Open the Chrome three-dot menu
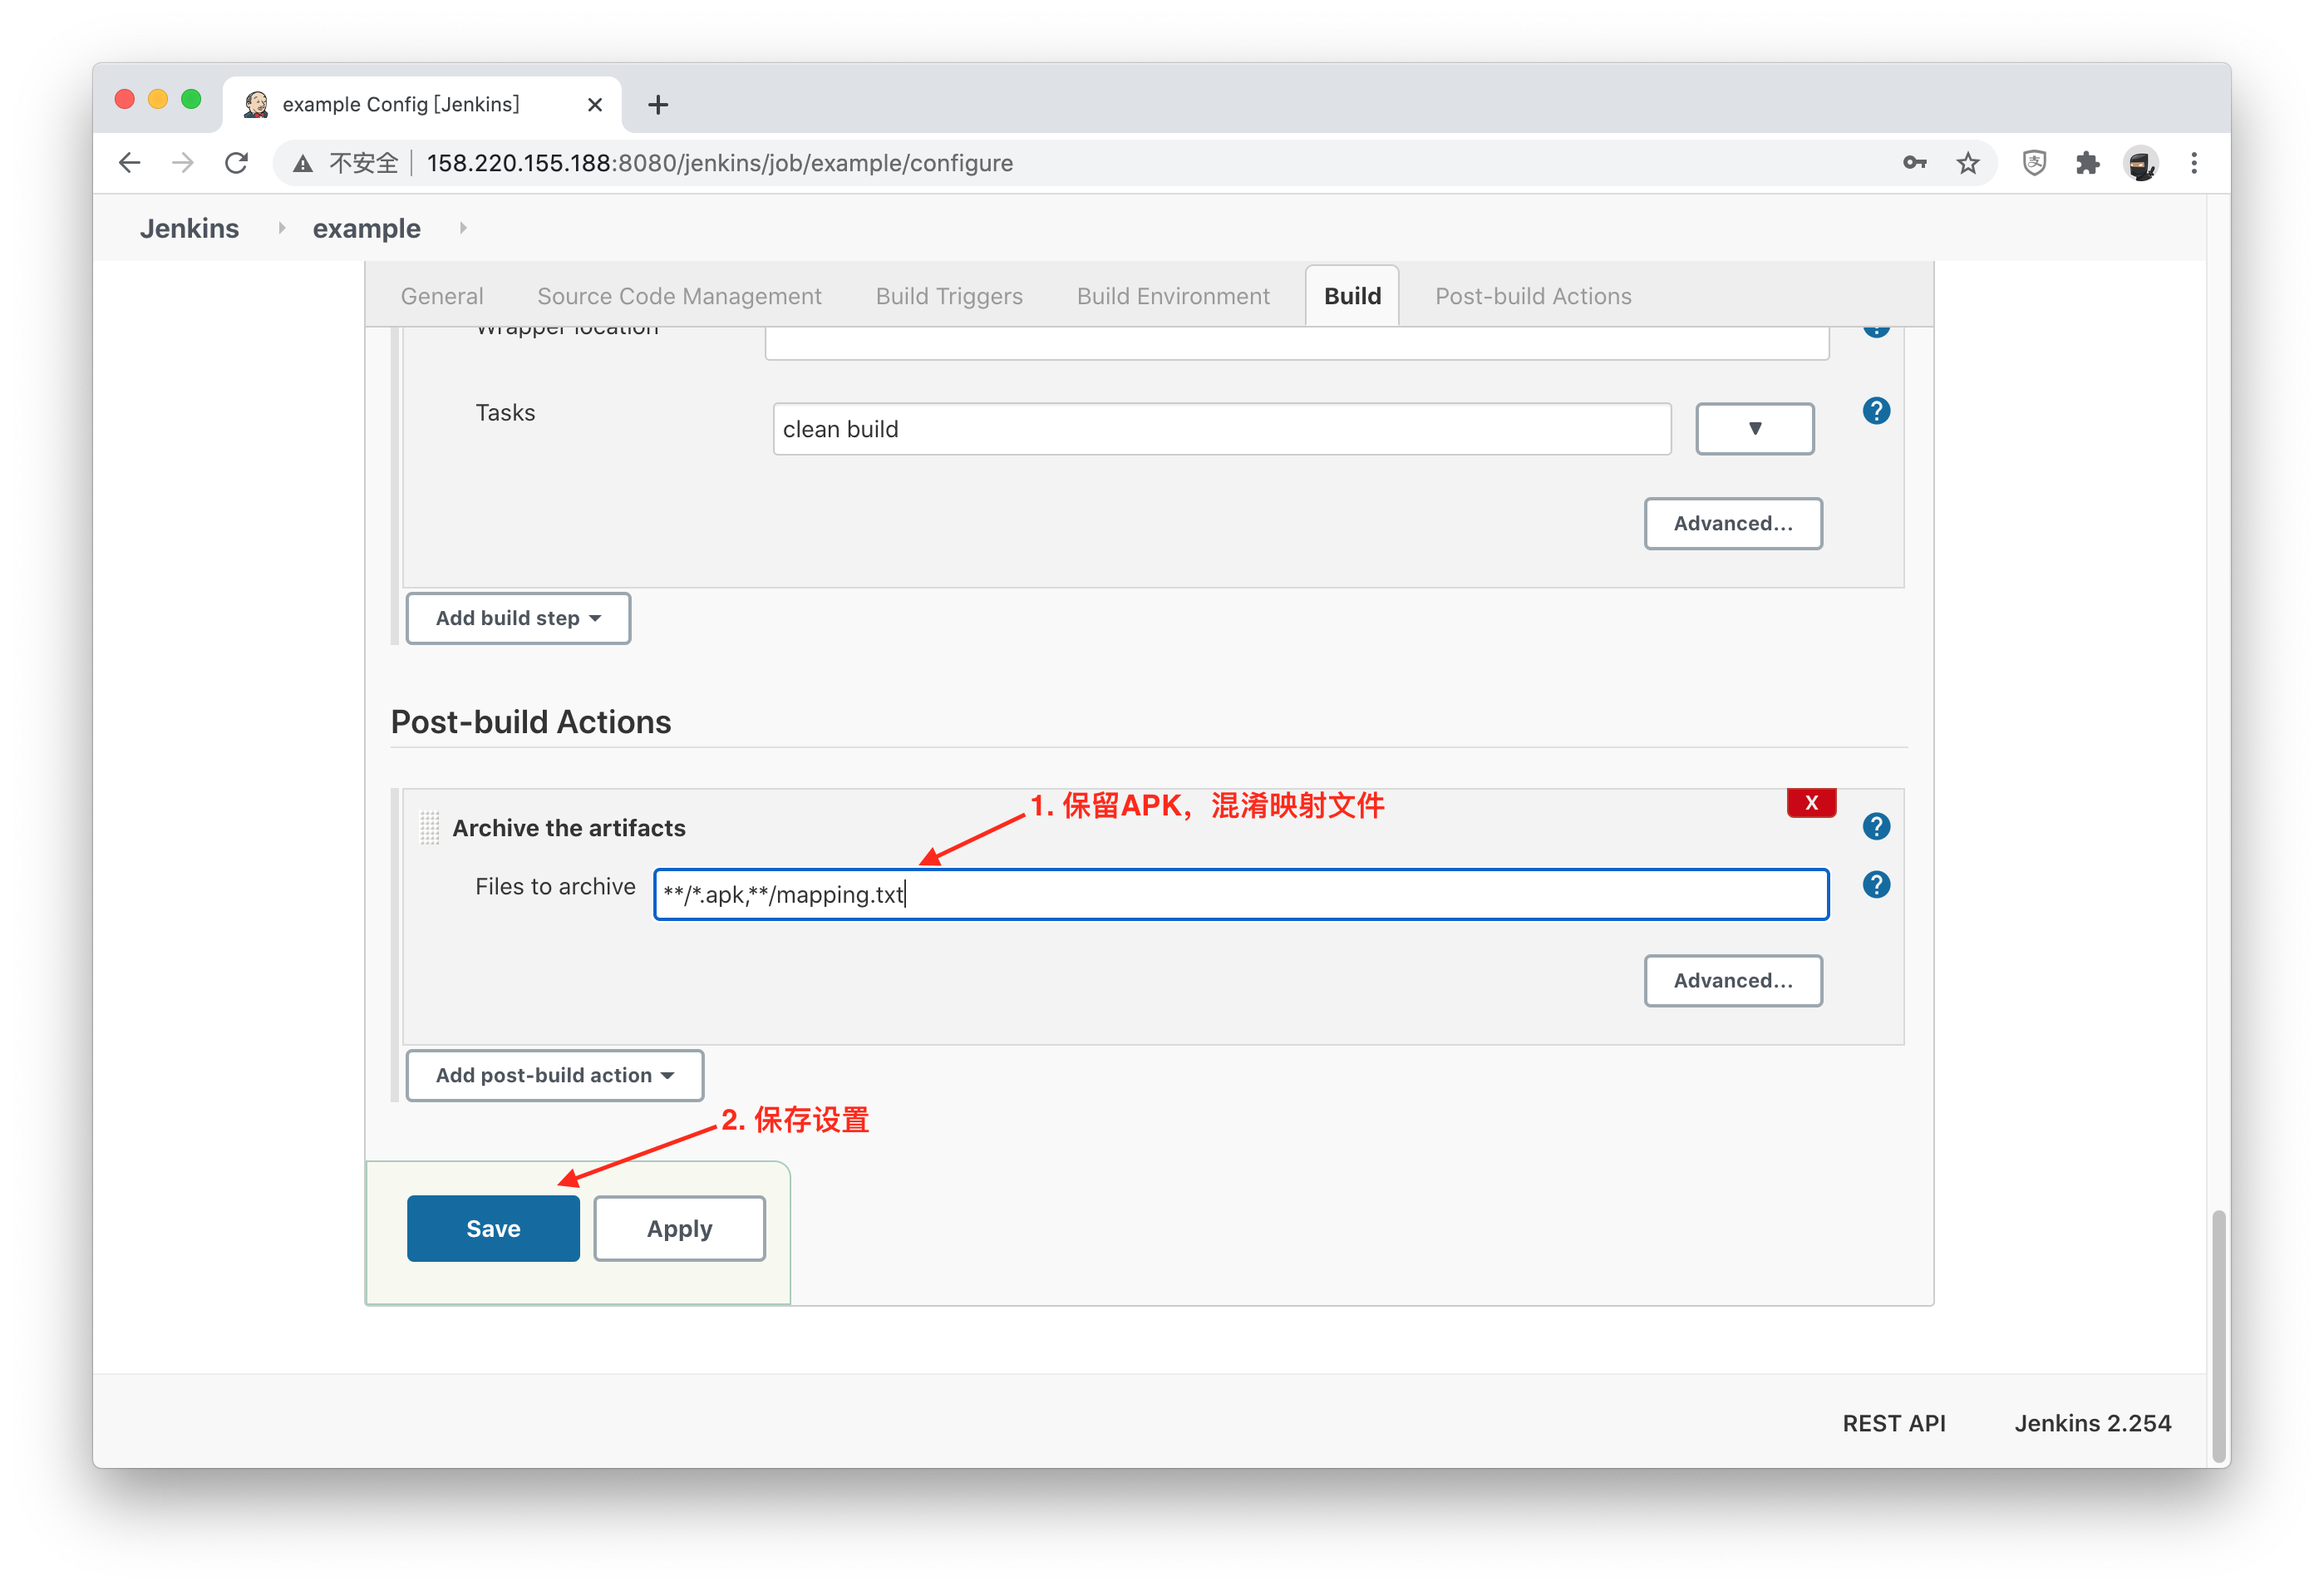This screenshot has width=2324, height=1591. 2194,163
